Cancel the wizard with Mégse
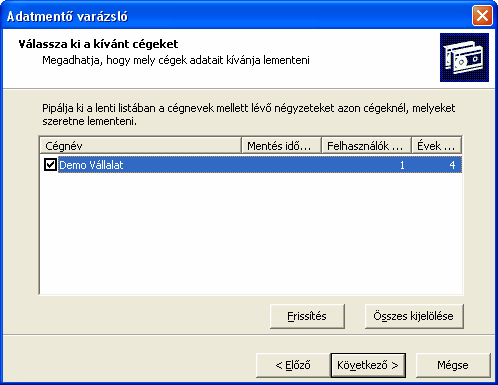498x385 pixels. click(453, 365)
